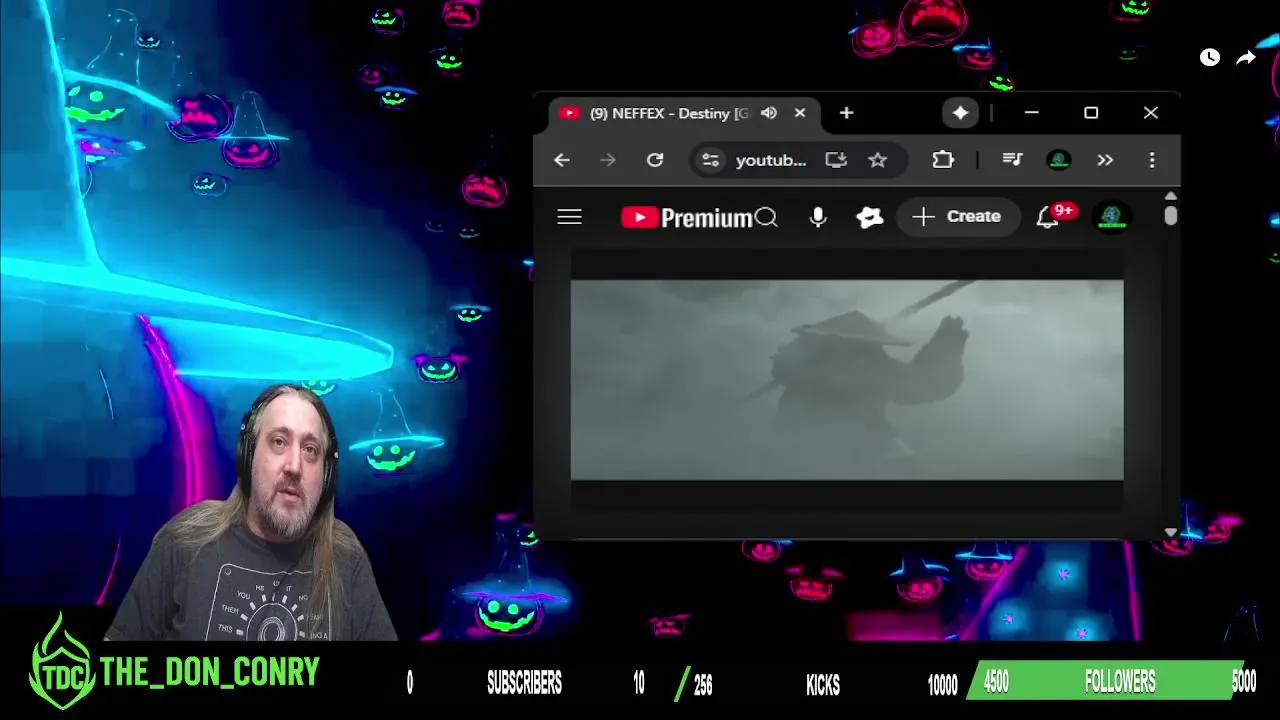The width and height of the screenshot is (1280, 720).
Task: Click the scrollbar up arrow
Action: point(1171,196)
